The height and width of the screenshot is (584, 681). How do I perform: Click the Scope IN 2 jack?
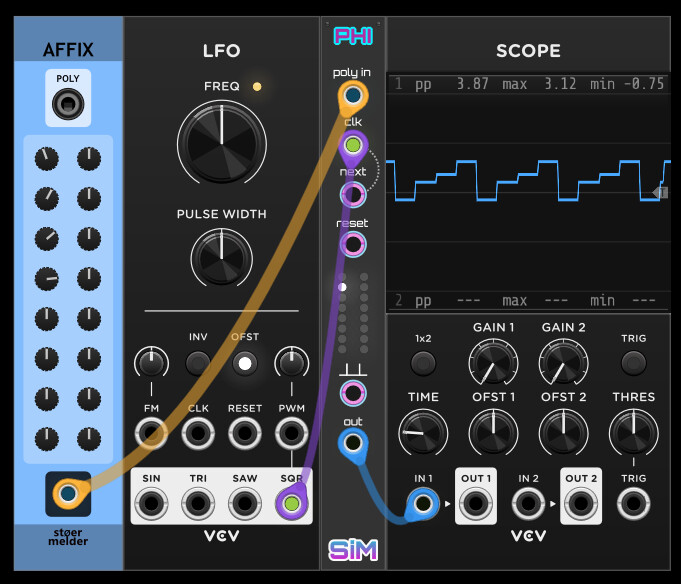point(528,503)
